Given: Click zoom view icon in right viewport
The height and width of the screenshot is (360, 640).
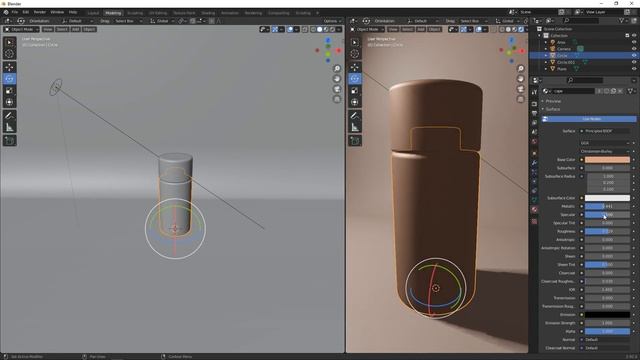Looking at the screenshot, I should 520,69.
